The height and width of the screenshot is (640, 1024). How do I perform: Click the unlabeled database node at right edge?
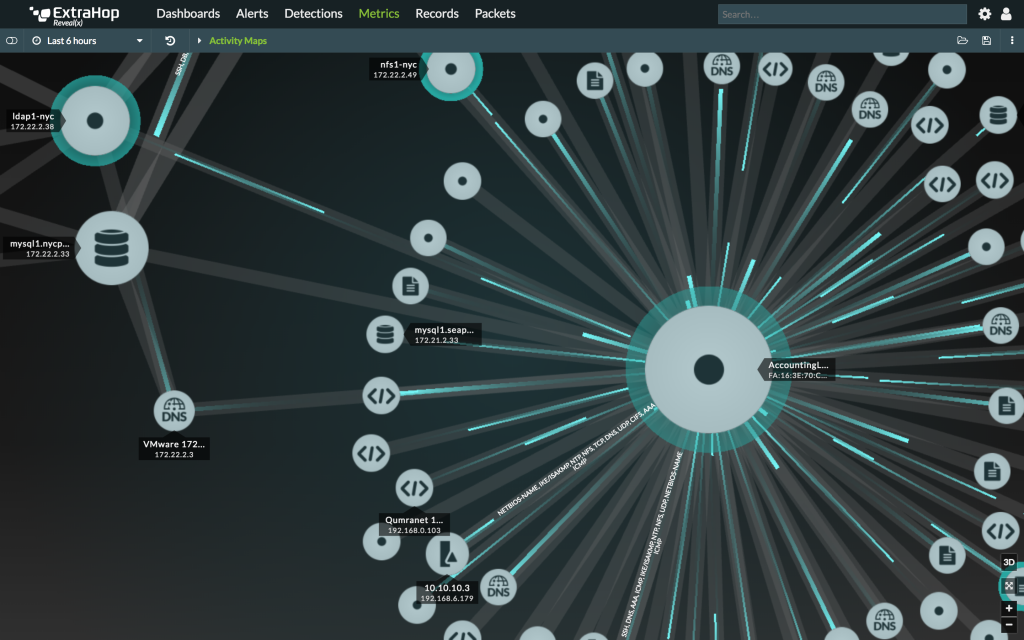pos(998,115)
